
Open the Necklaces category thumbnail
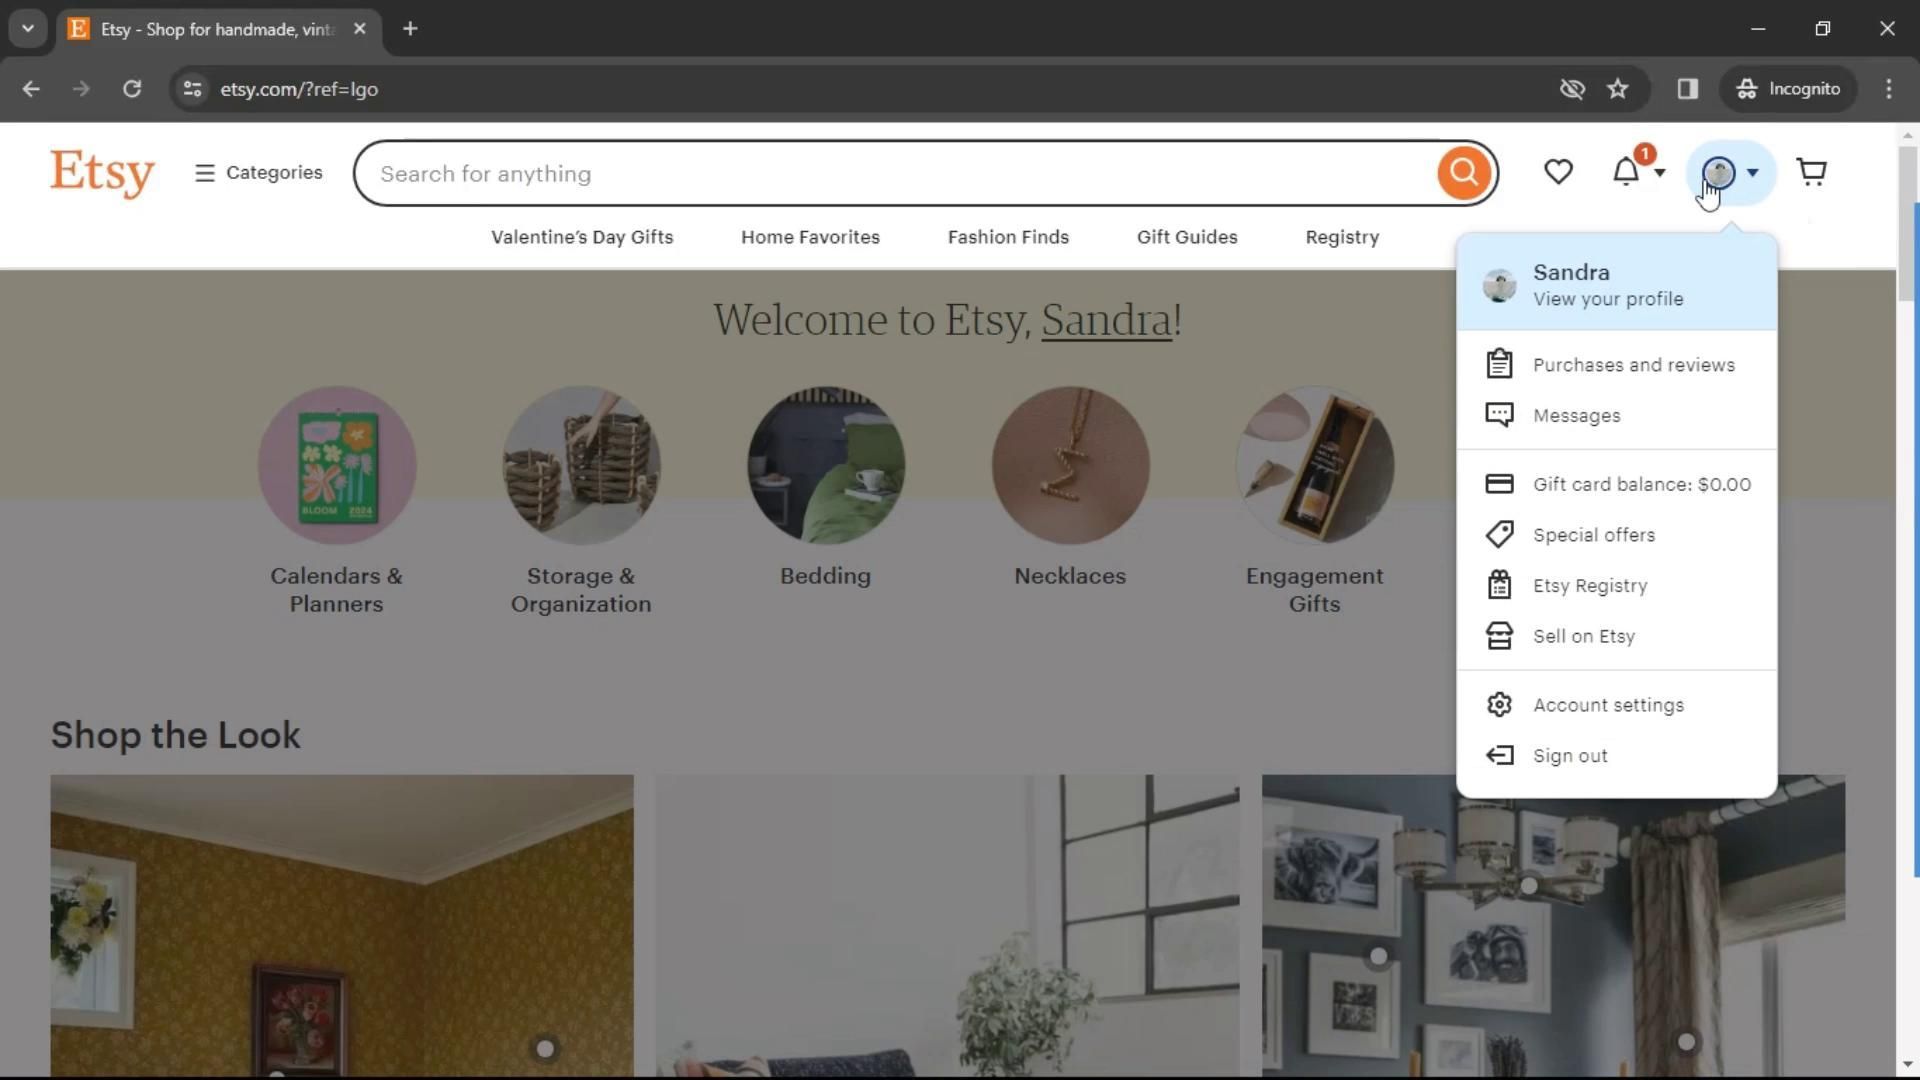click(x=1070, y=466)
